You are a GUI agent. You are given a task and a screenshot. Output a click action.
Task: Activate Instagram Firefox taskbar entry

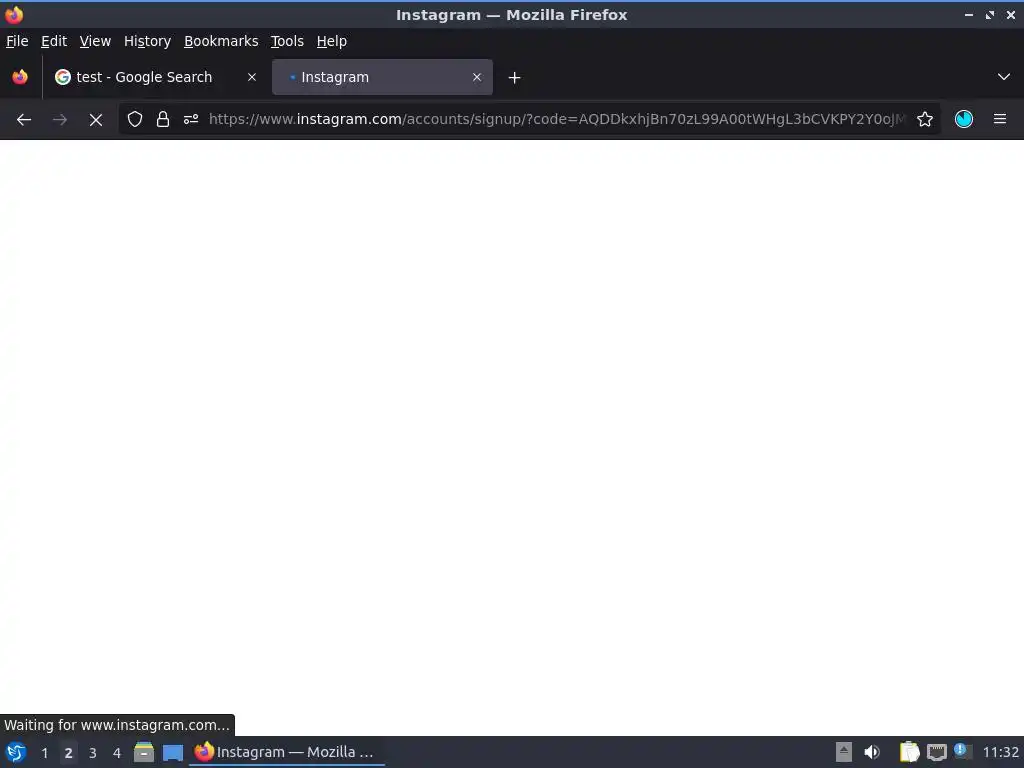tap(287, 752)
